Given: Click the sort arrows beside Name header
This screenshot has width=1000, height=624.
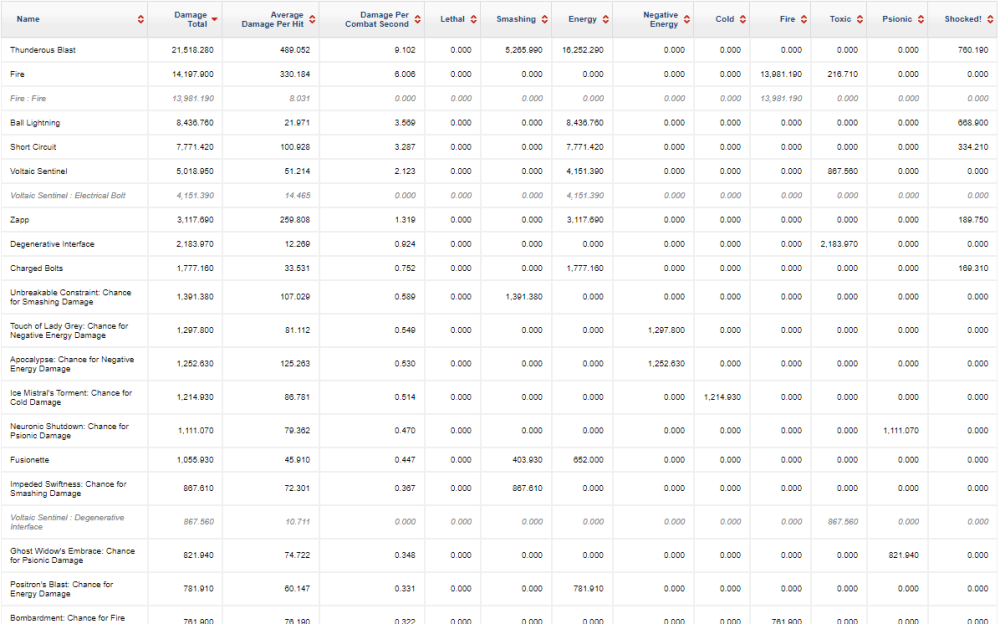Looking at the screenshot, I should [x=140, y=19].
